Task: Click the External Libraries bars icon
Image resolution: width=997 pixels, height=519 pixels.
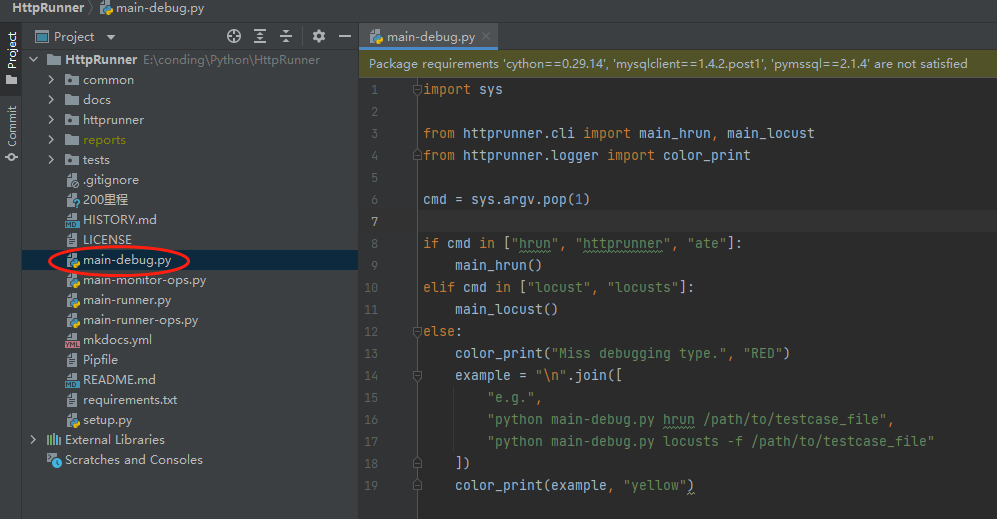Action: (54, 439)
